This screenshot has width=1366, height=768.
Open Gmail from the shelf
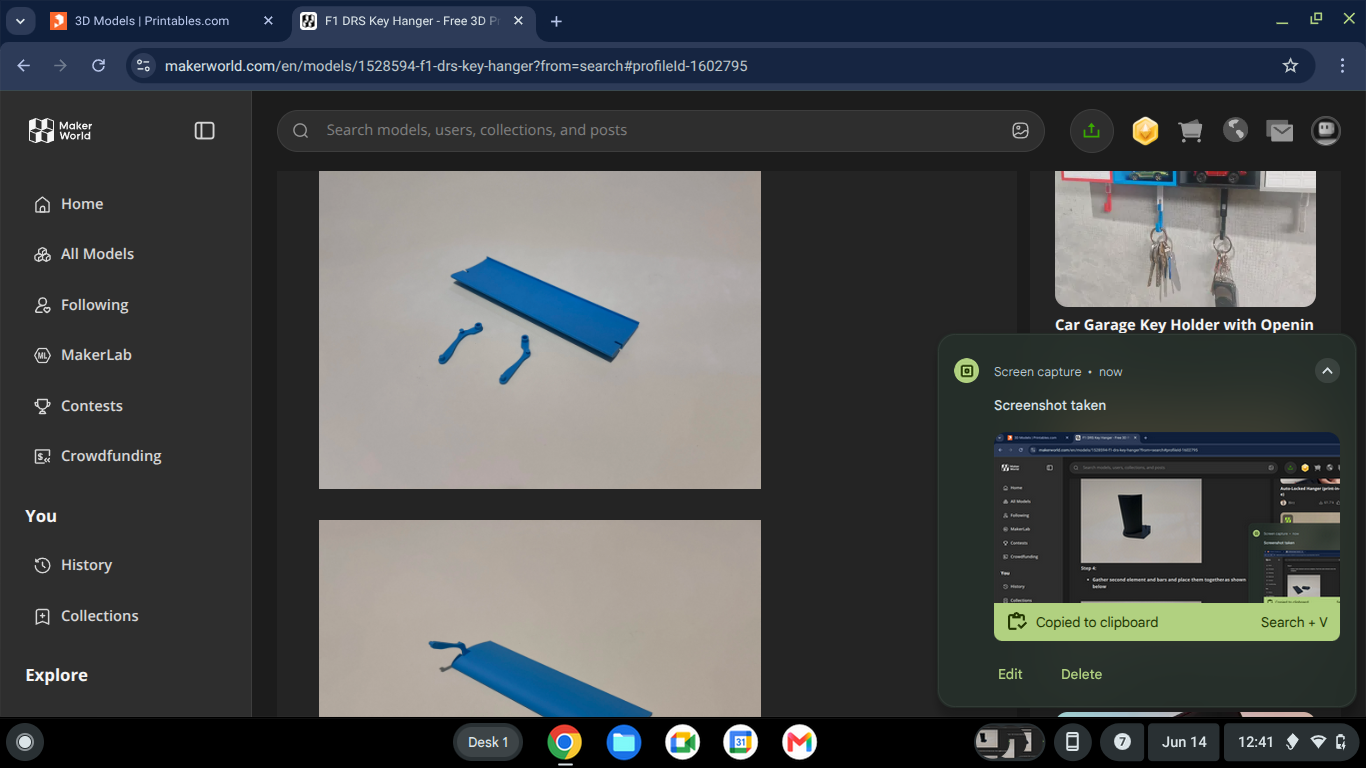799,742
